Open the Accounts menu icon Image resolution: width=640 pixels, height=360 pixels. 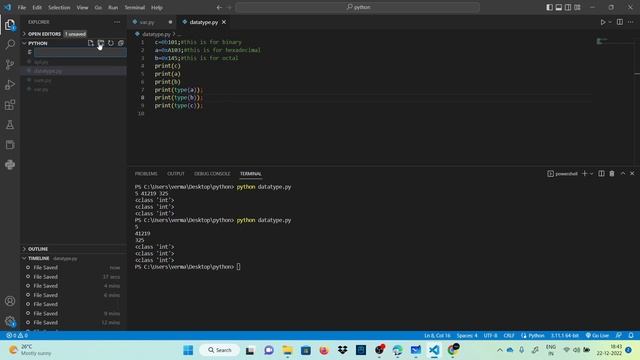10,301
